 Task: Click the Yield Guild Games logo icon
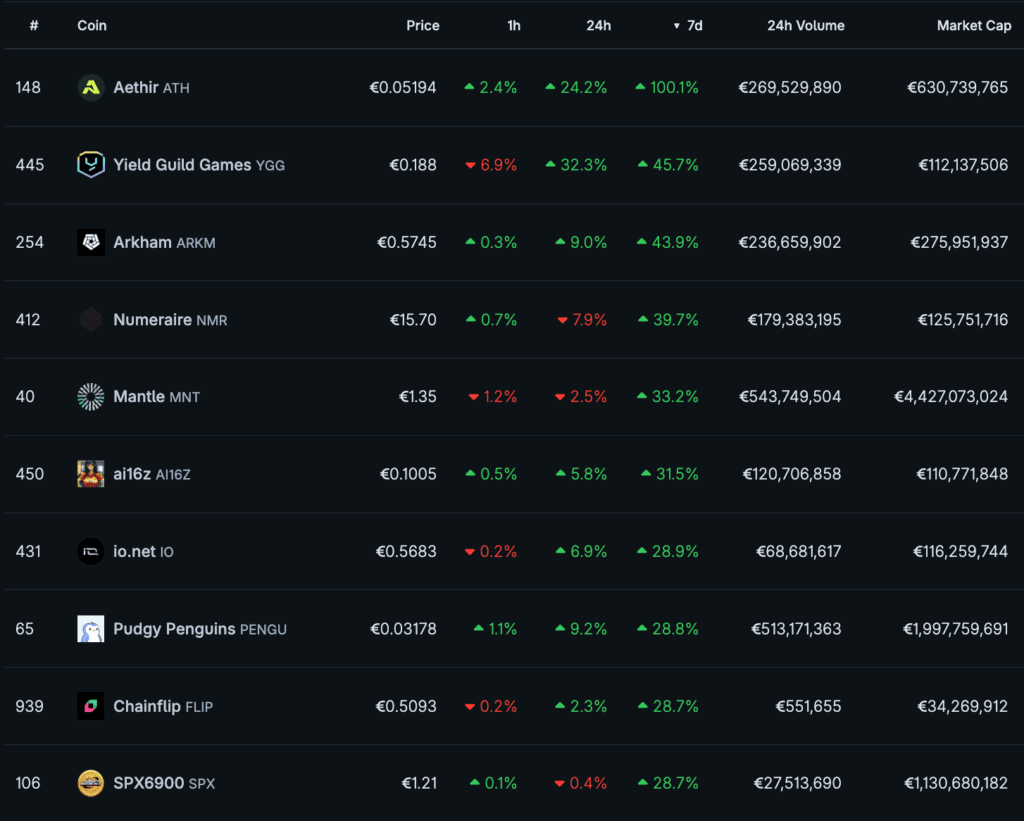point(91,165)
